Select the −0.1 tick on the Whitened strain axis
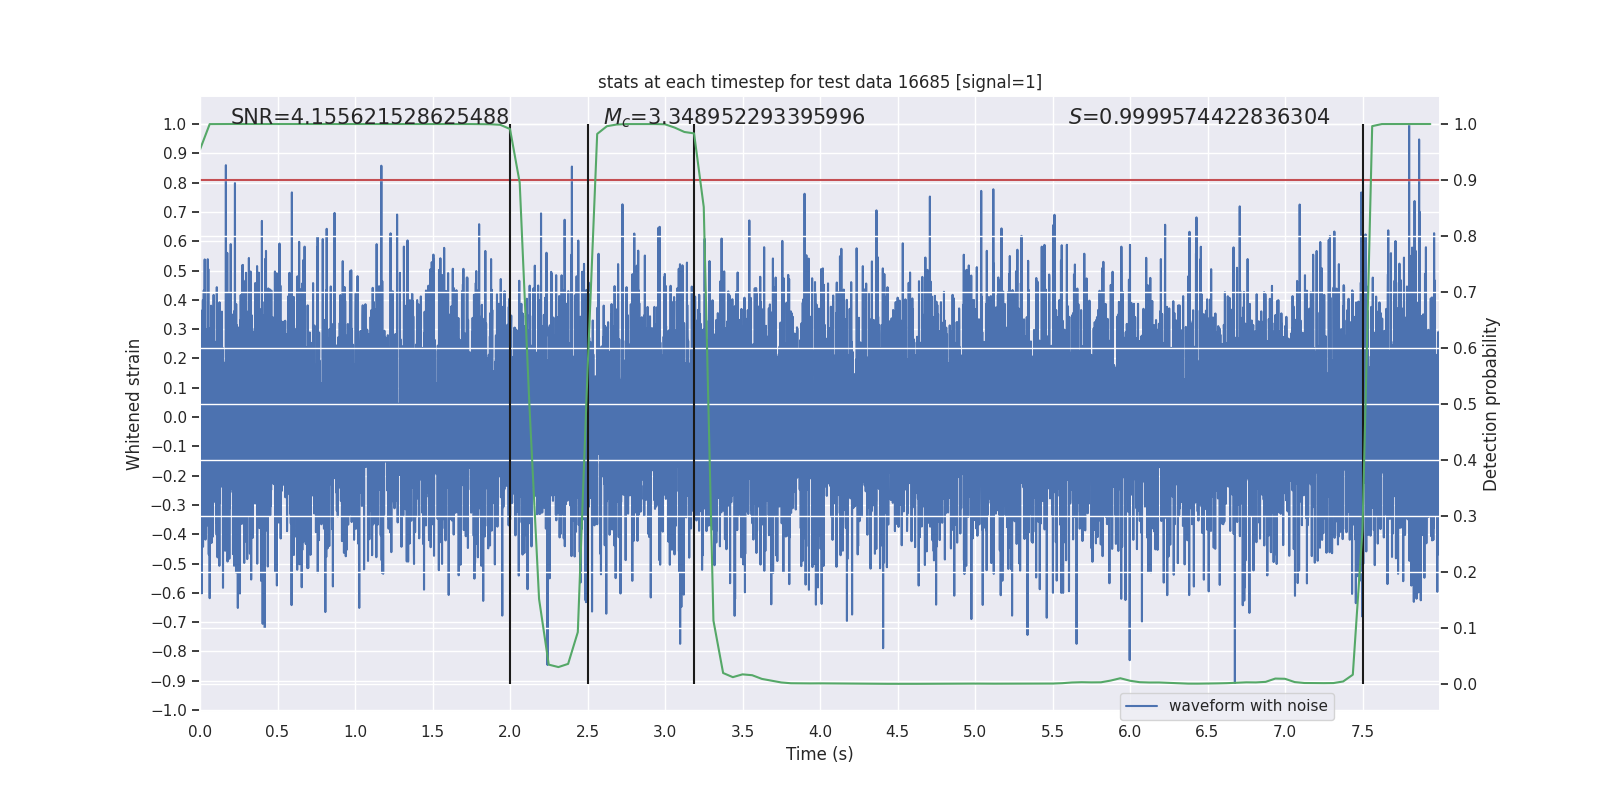This screenshot has width=1600, height=800. [169, 446]
